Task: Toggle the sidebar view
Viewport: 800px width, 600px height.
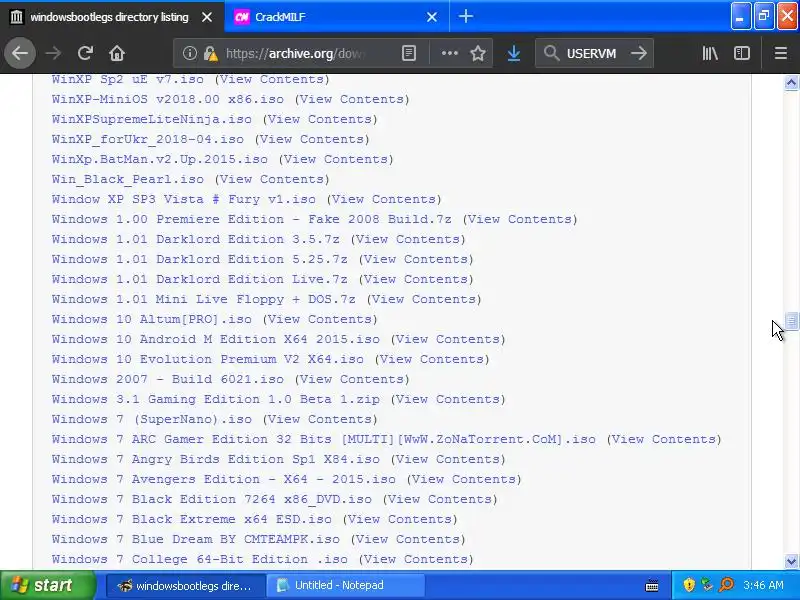Action: 742,53
